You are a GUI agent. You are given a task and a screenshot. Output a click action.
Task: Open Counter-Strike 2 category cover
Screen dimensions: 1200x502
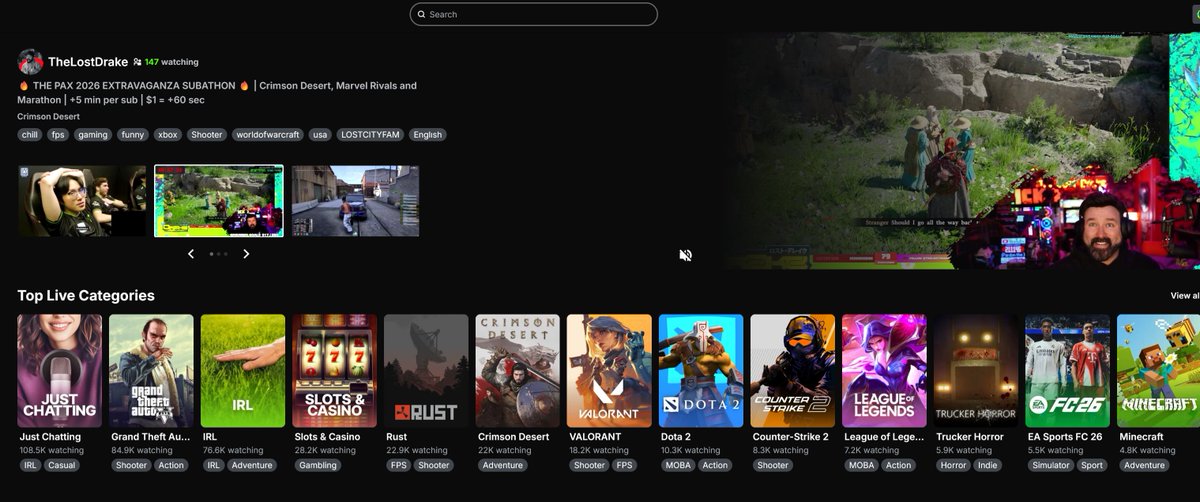click(x=793, y=371)
